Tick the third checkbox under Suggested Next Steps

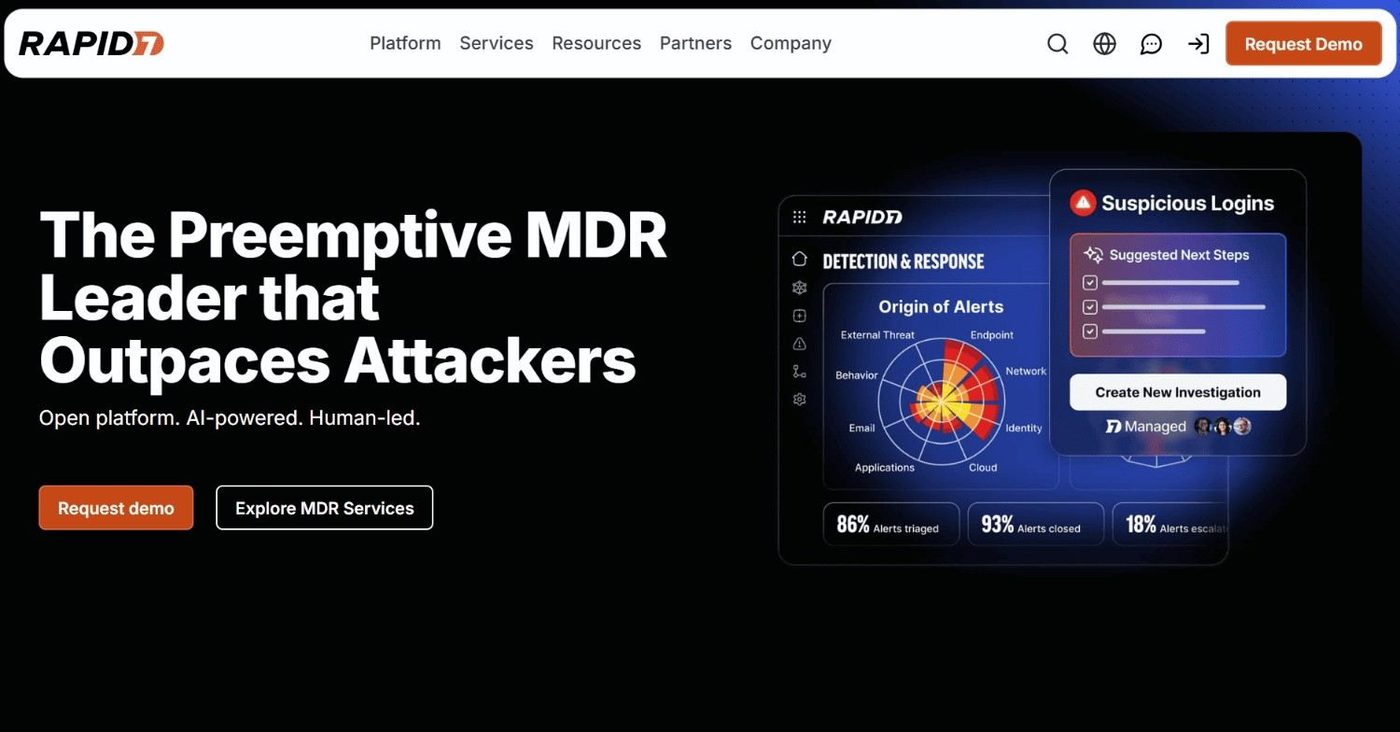(x=1090, y=331)
